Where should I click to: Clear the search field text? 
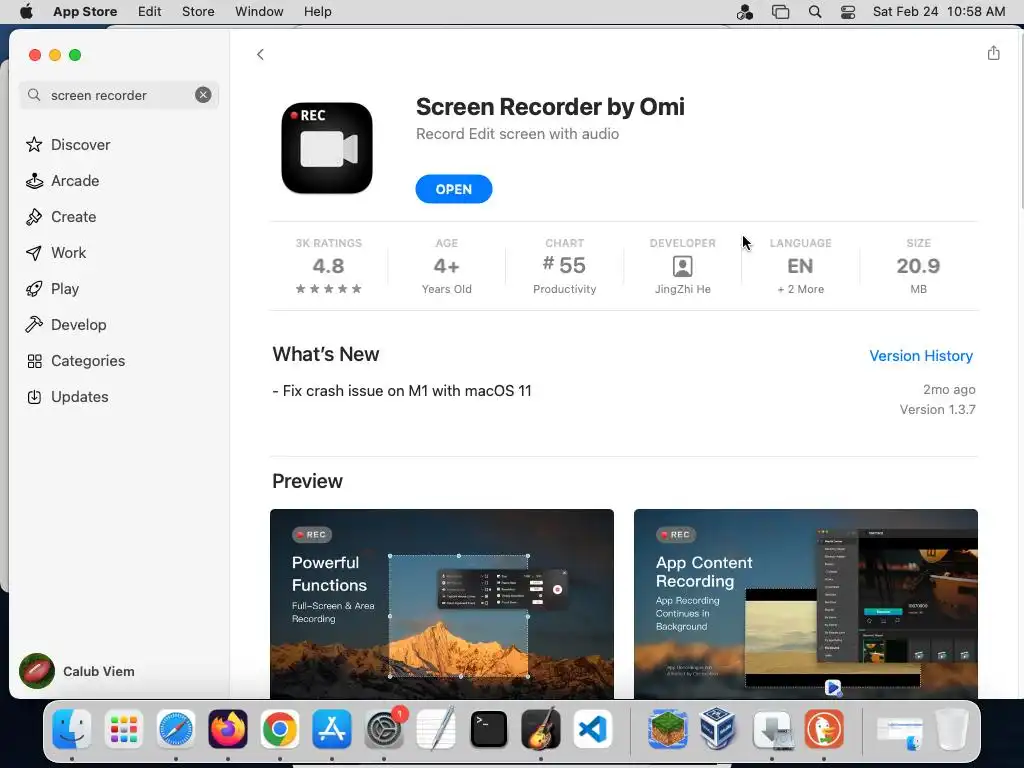[x=203, y=95]
